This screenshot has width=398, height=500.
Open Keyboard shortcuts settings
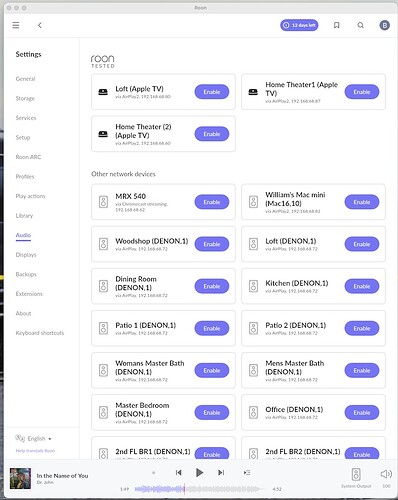40,333
